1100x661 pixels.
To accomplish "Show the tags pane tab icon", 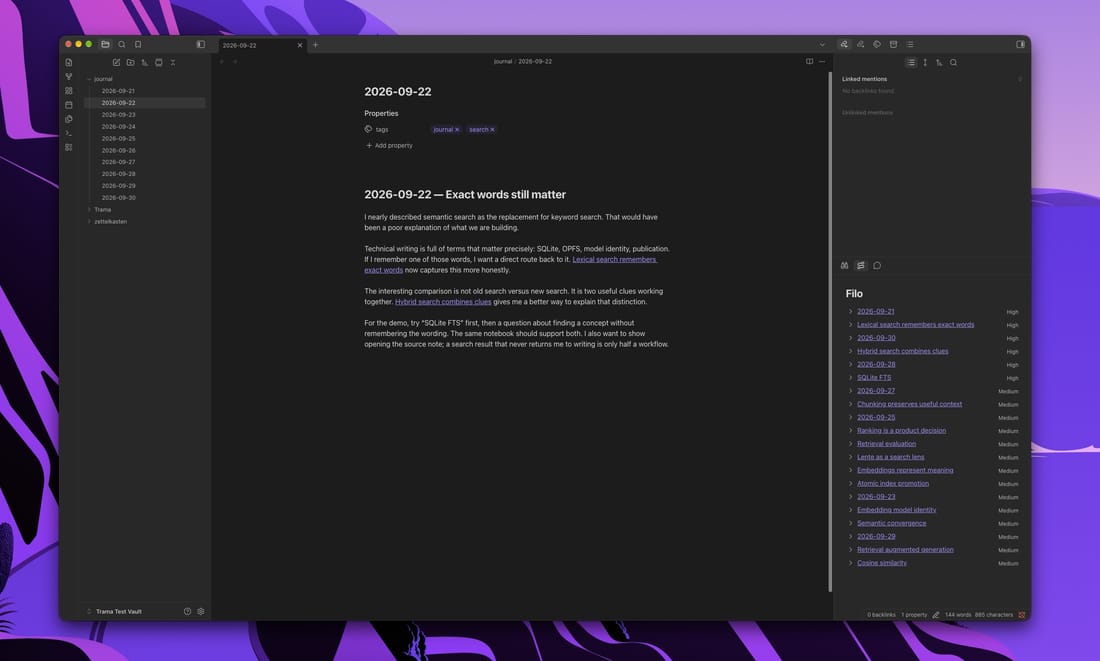I will (x=877, y=44).
